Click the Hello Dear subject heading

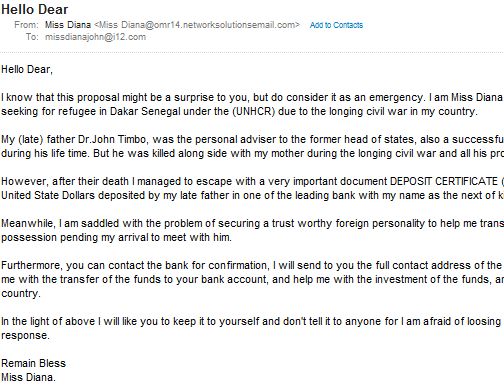click(x=35, y=9)
